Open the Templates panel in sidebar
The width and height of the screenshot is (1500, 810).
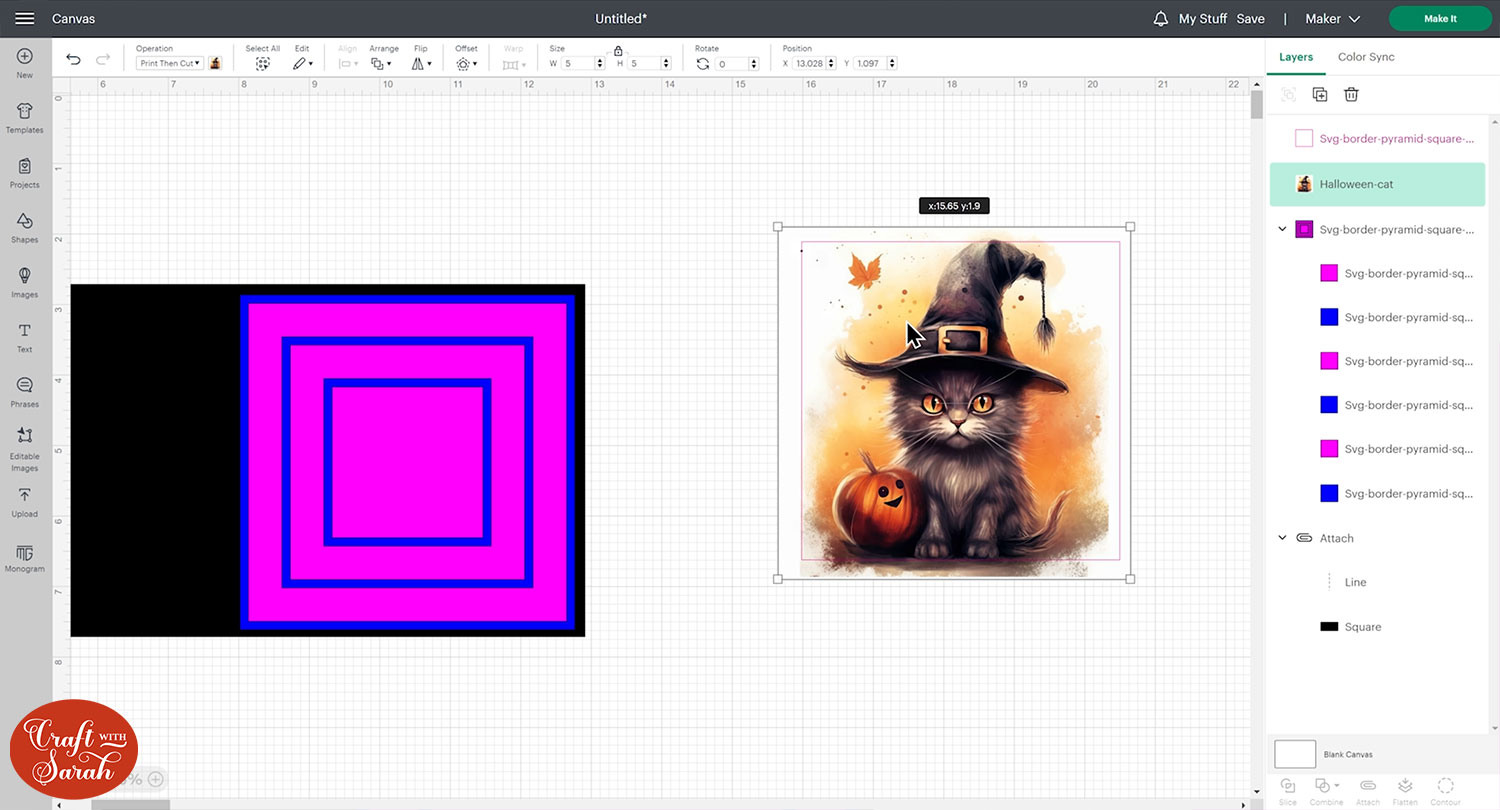[24, 117]
